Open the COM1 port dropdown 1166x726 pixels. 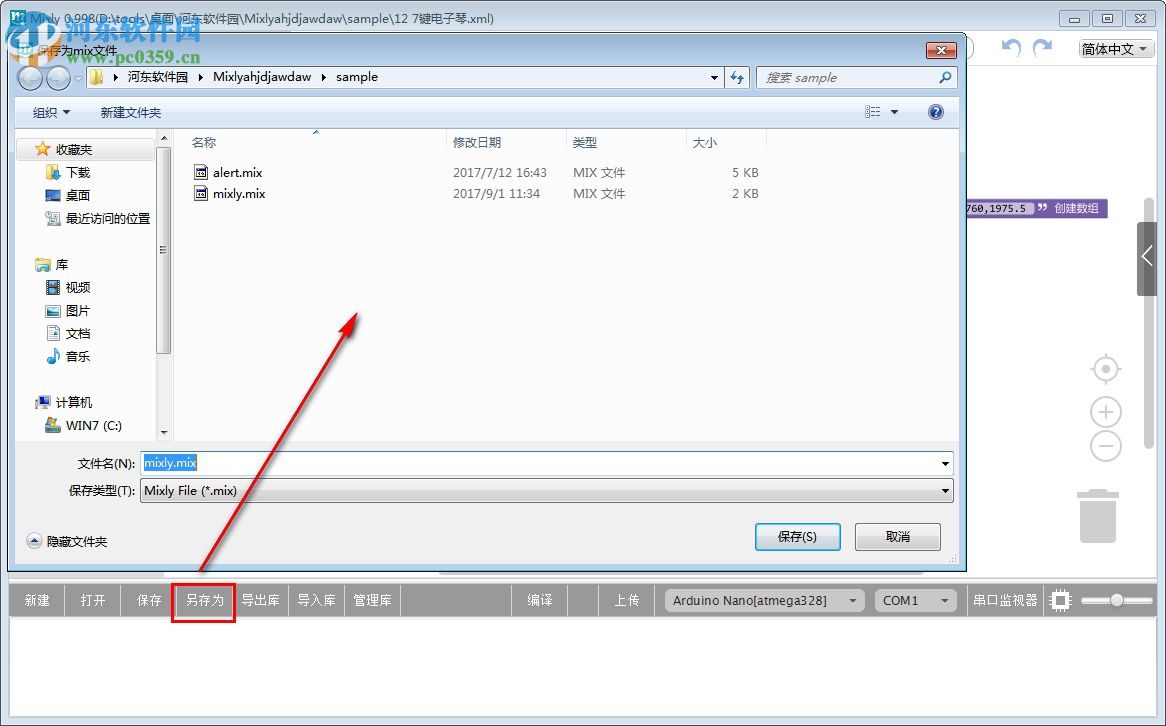915,600
